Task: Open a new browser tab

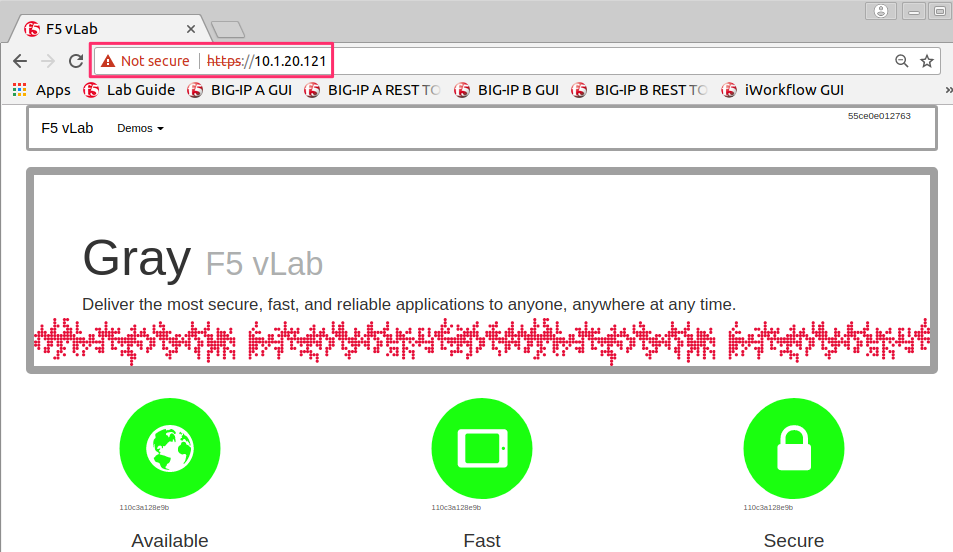Action: coord(228,29)
